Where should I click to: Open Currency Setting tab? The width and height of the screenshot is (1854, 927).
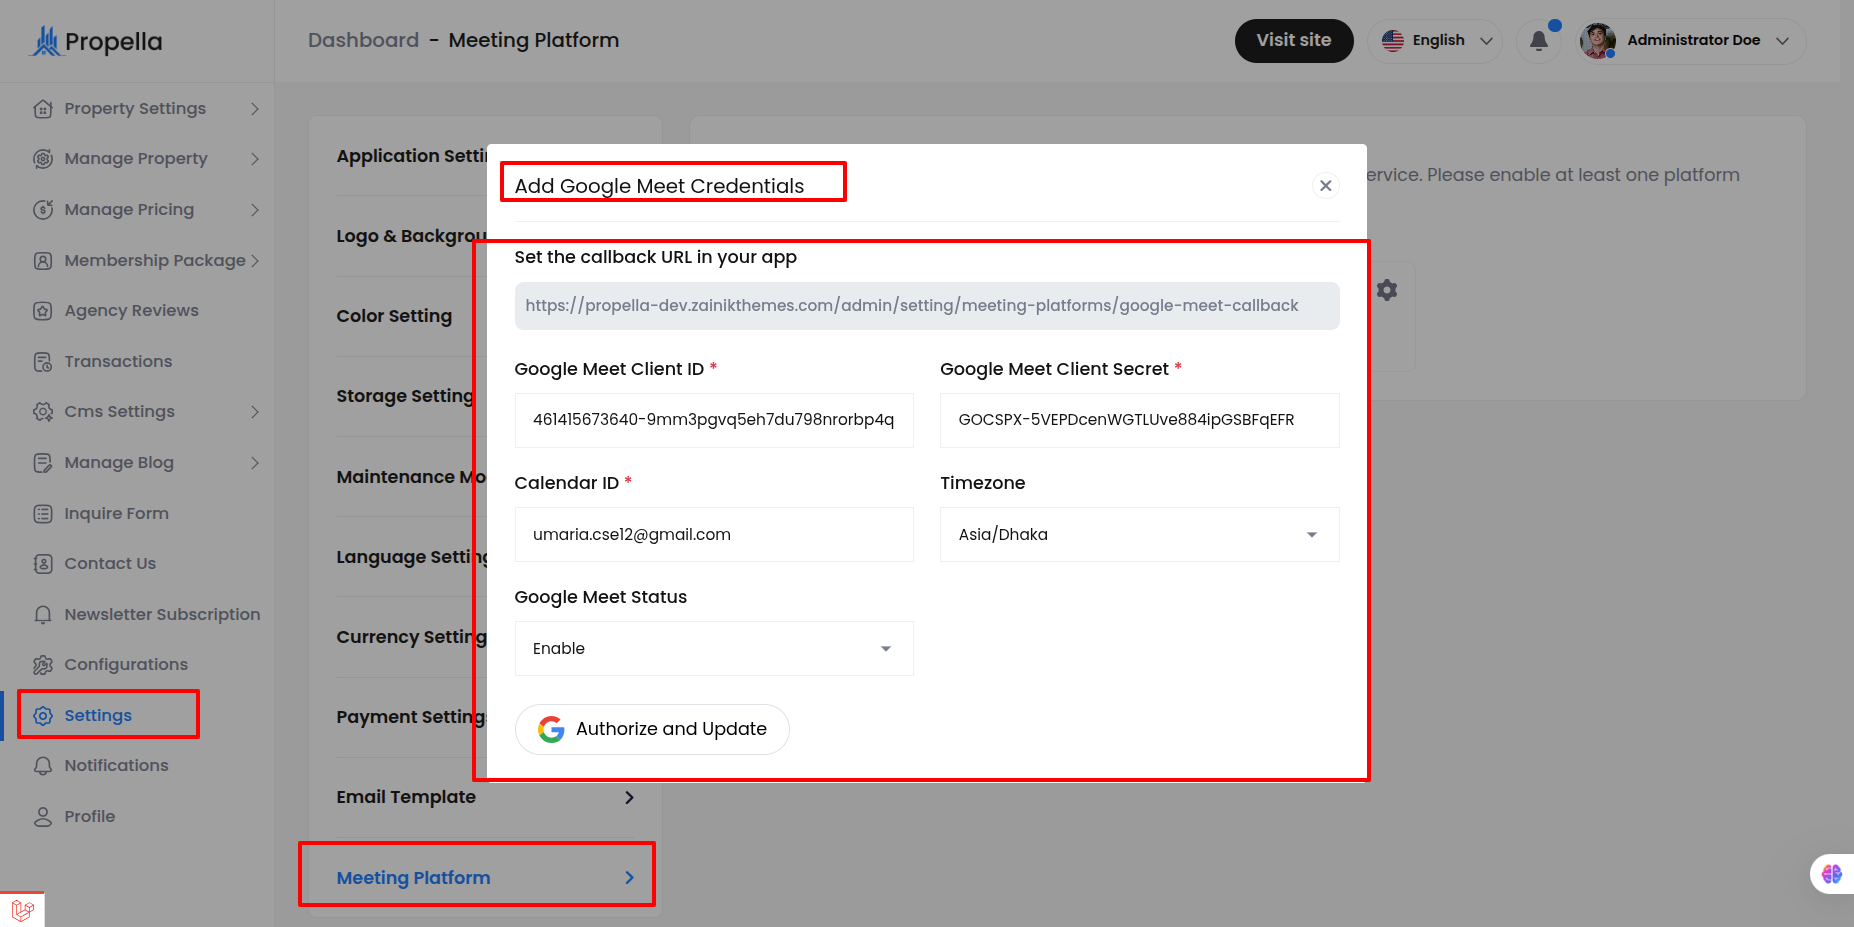(x=412, y=637)
